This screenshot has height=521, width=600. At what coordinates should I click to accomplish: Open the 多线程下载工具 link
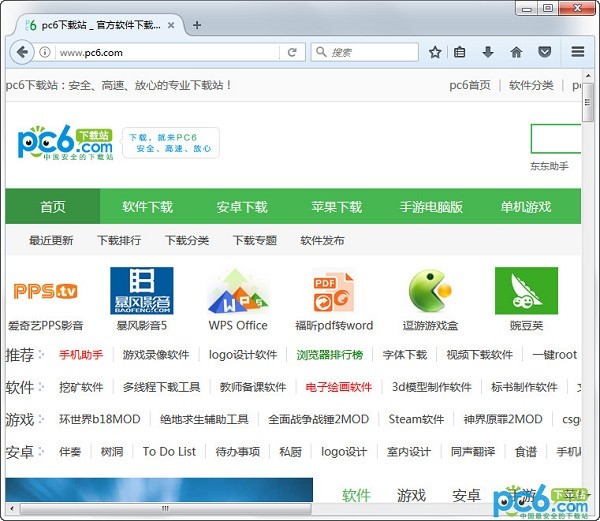pos(161,387)
